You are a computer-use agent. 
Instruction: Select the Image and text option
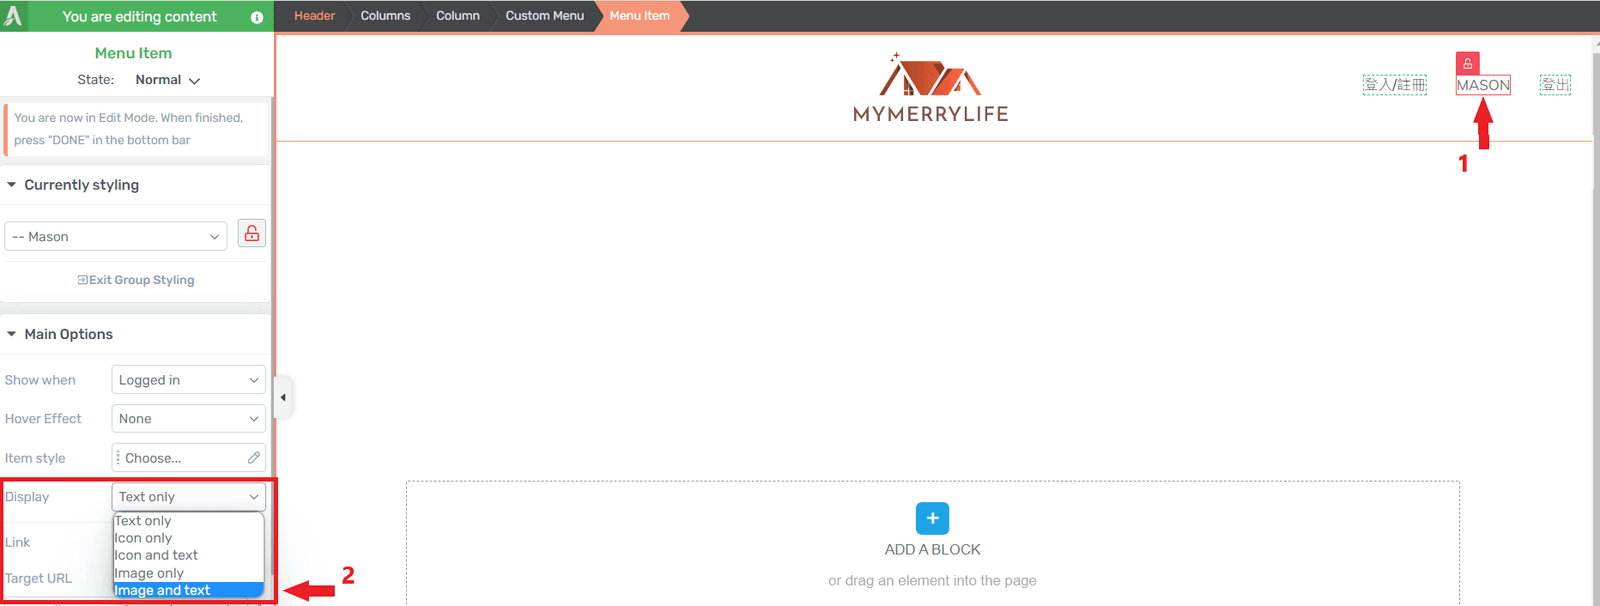(x=188, y=590)
